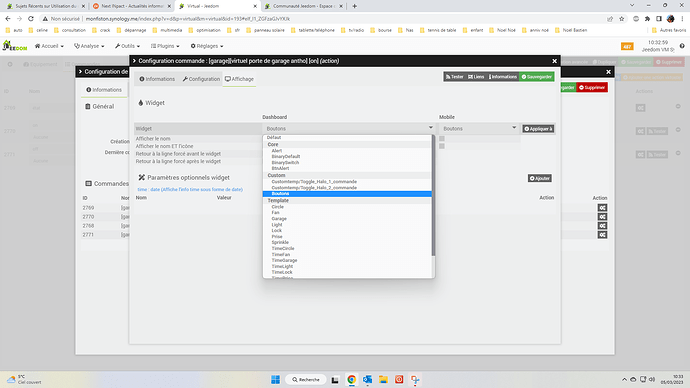Screen dimensions: 690x388
Task: Click the green Sauvegarder button
Action: [536, 77]
